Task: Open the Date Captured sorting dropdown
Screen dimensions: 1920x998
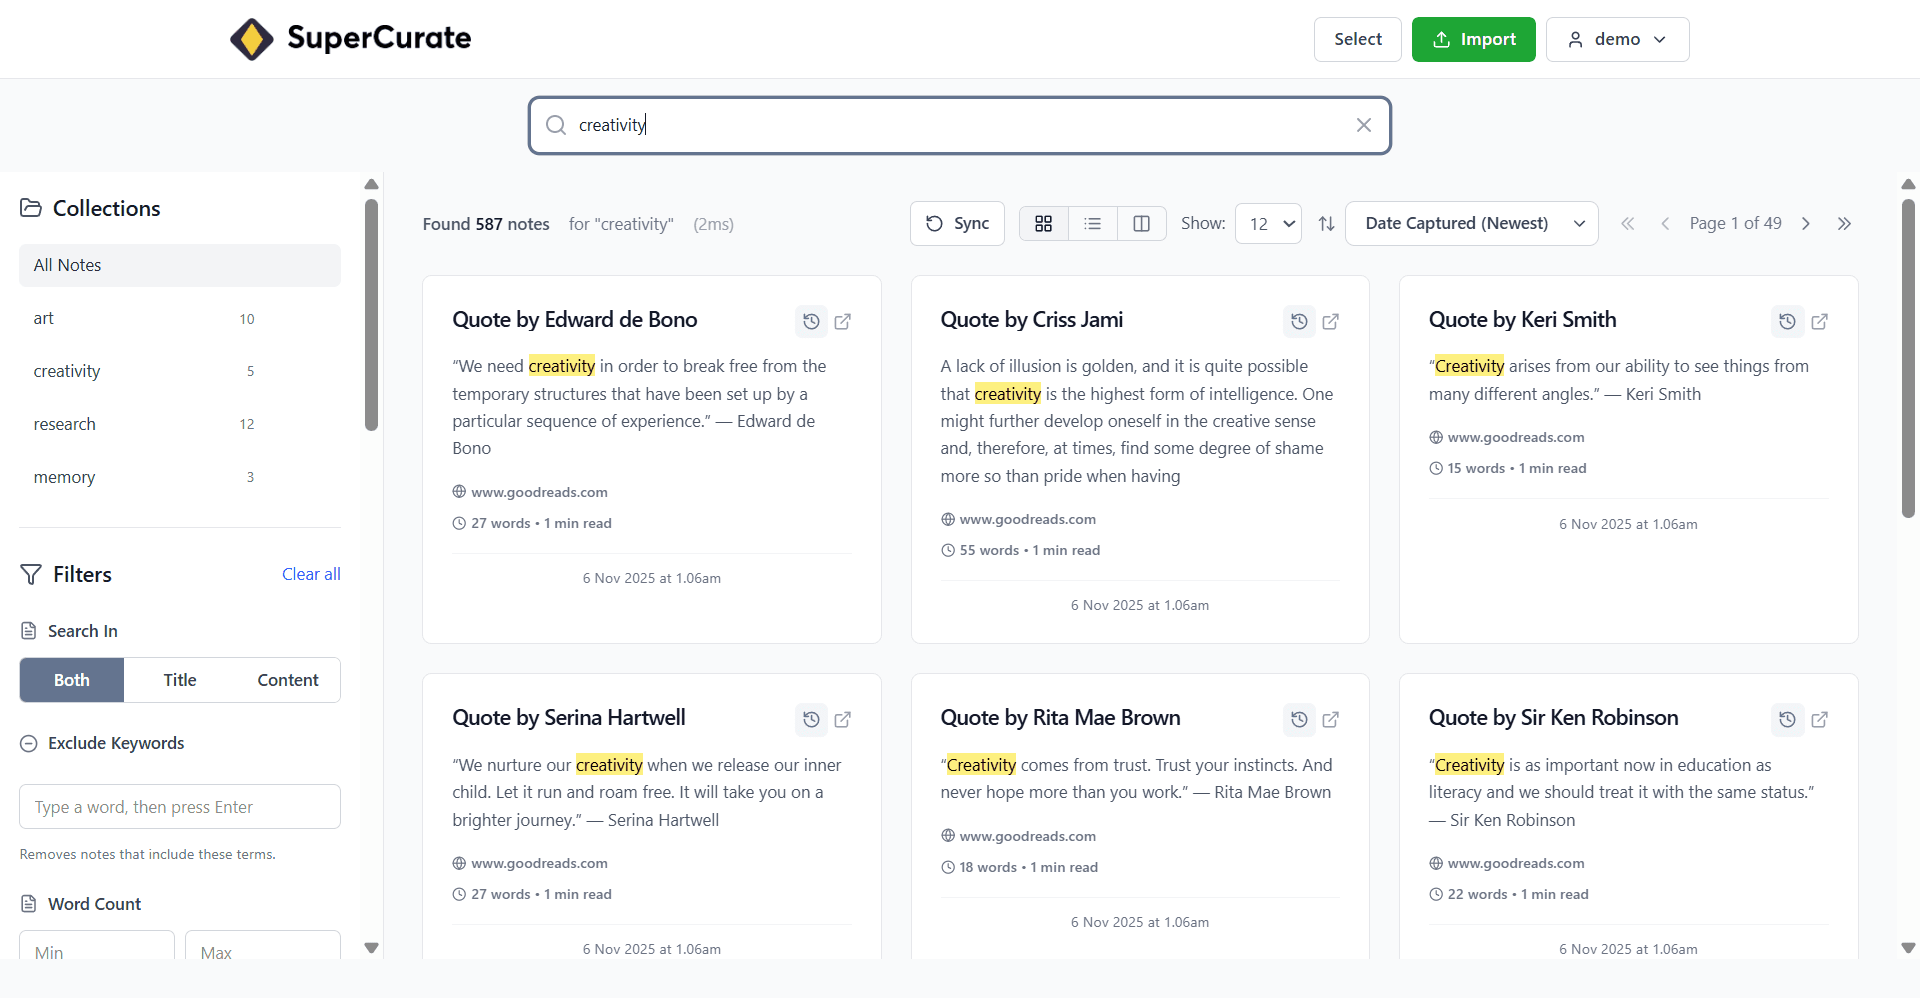Action: pos(1471,223)
